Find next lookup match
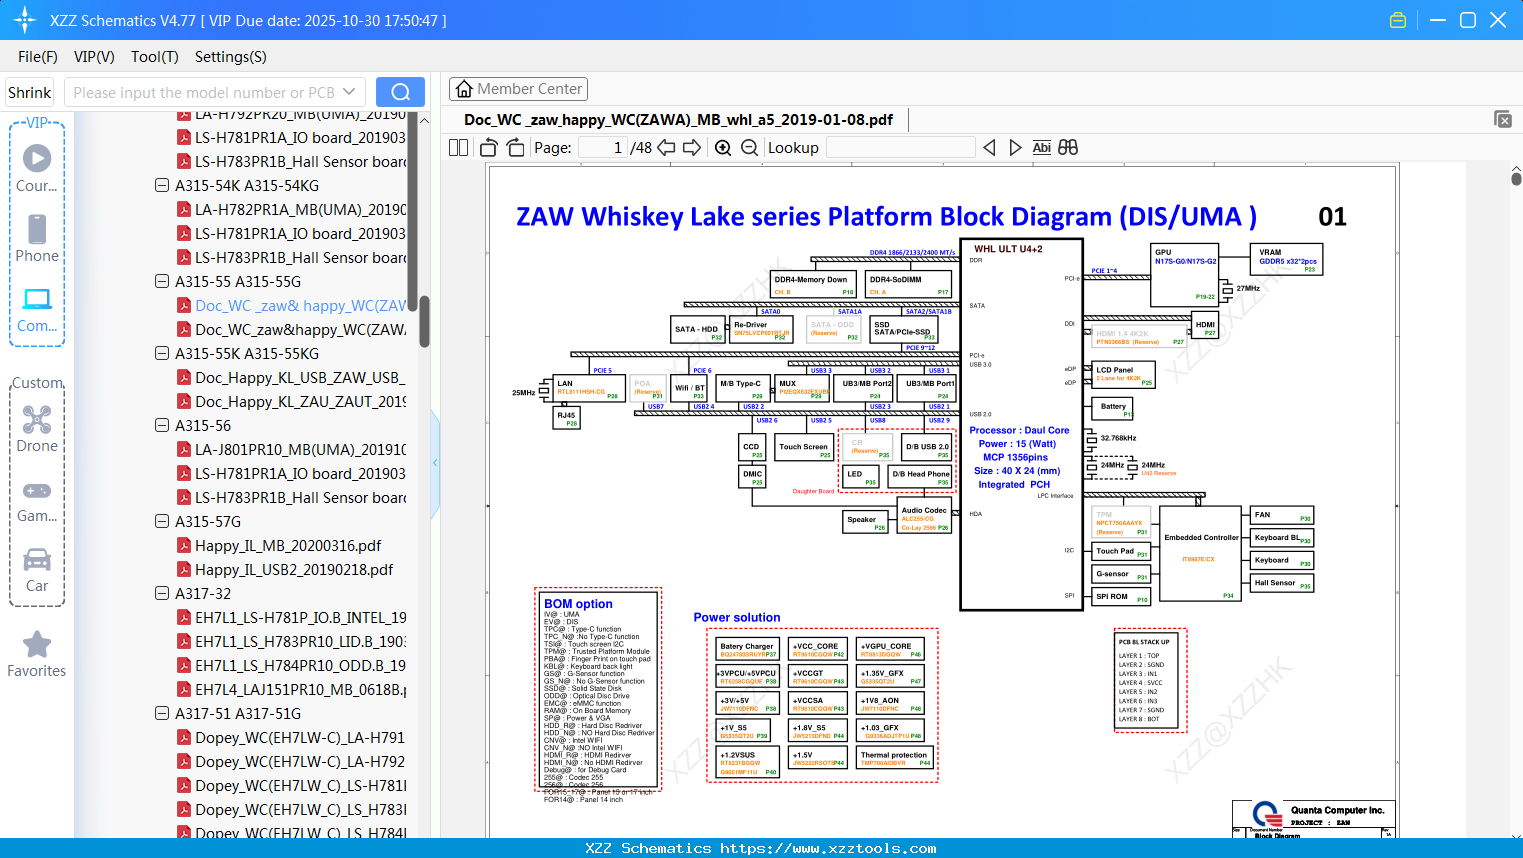 pyautogui.click(x=1015, y=148)
